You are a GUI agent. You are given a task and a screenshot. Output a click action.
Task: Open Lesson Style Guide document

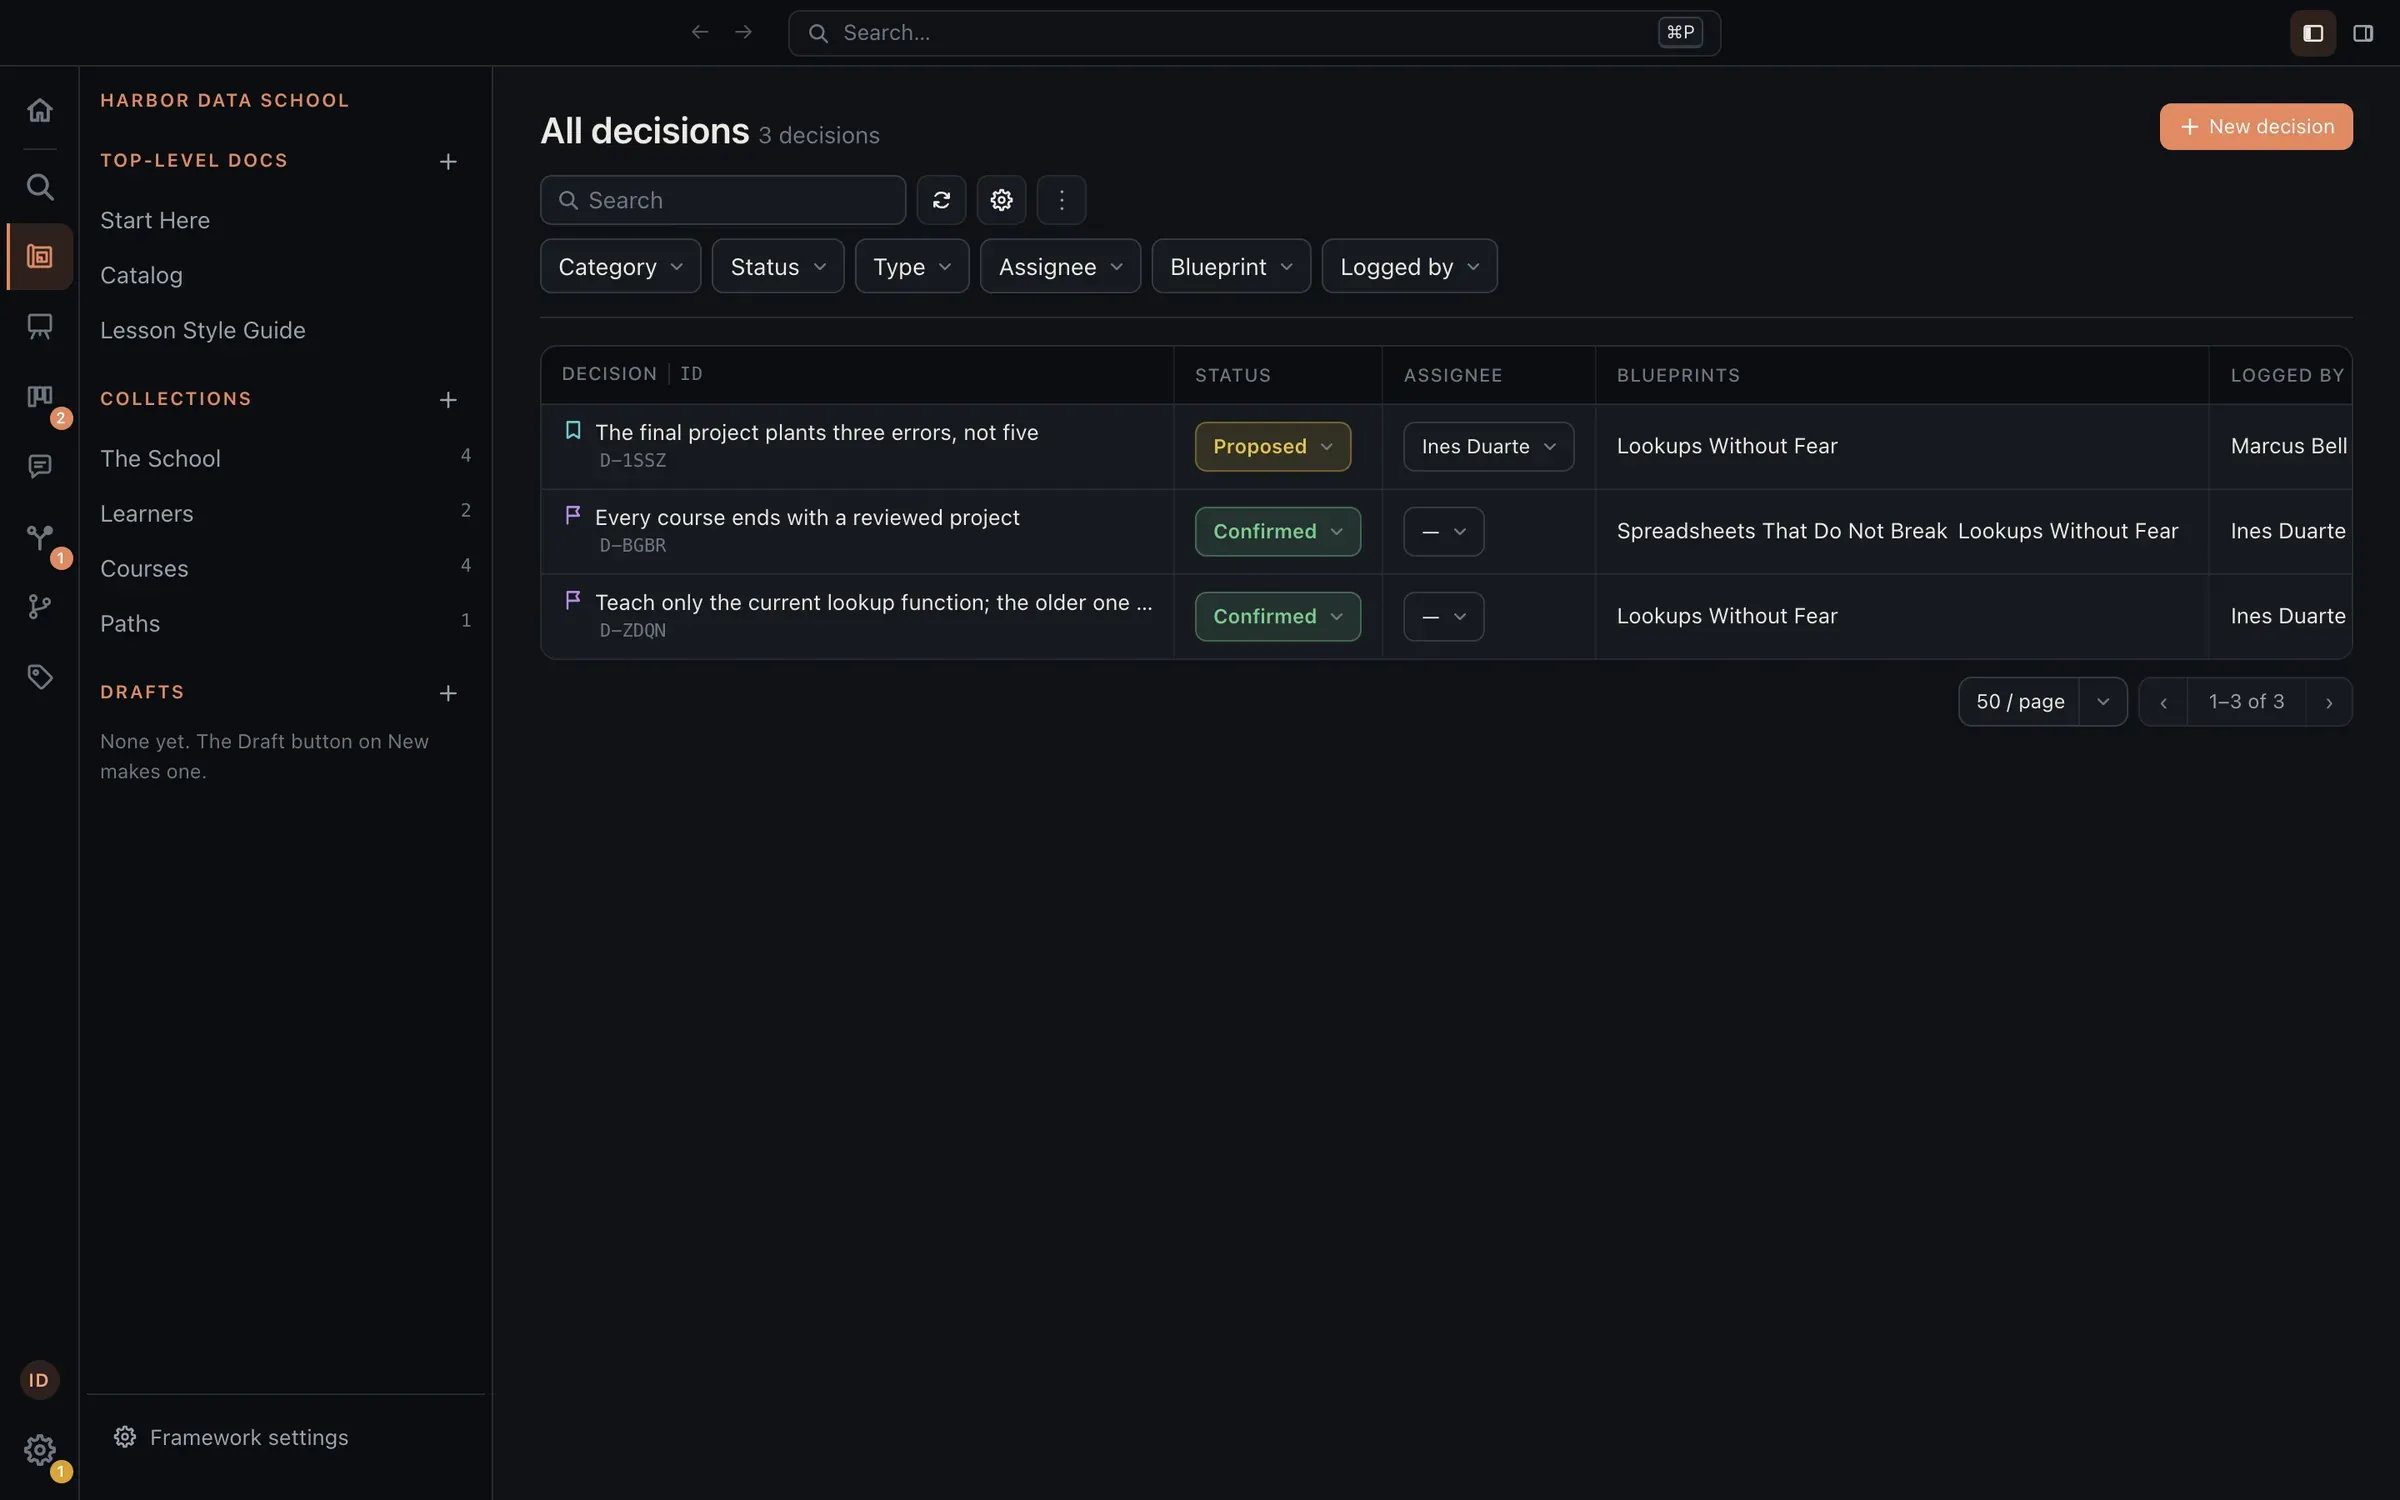[x=203, y=330]
